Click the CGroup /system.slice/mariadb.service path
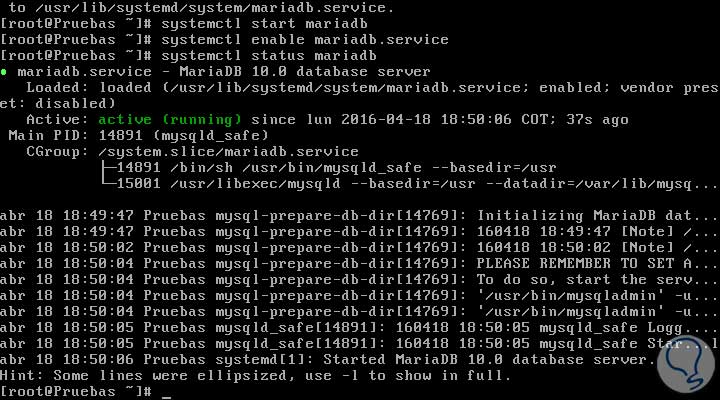 coord(216,151)
